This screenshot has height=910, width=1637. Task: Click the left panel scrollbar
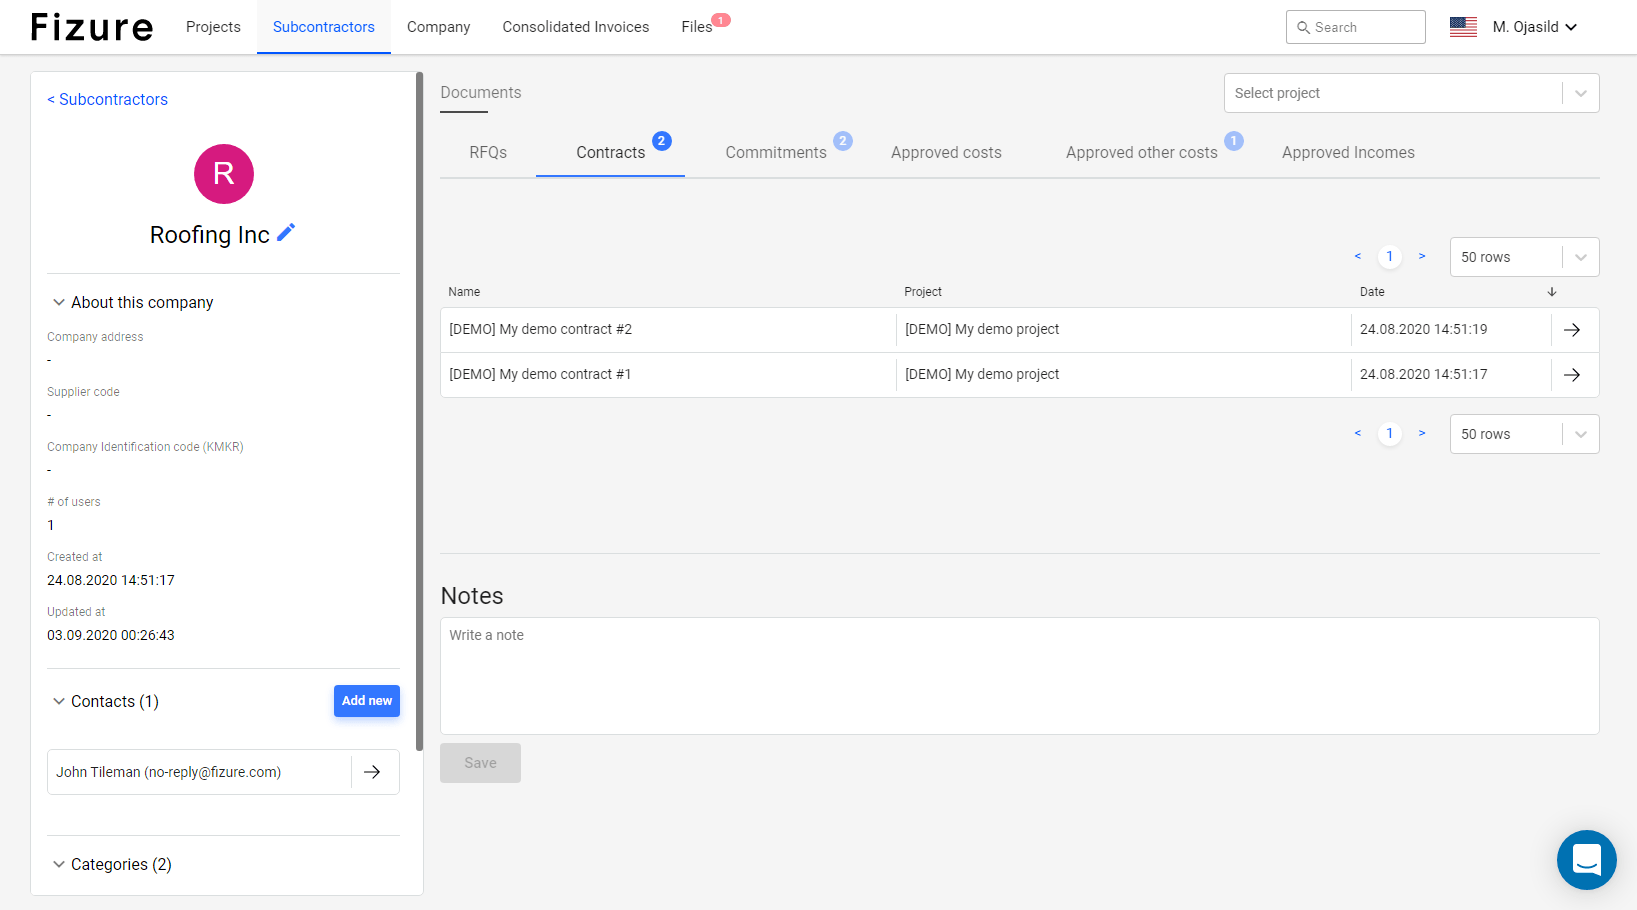click(420, 410)
